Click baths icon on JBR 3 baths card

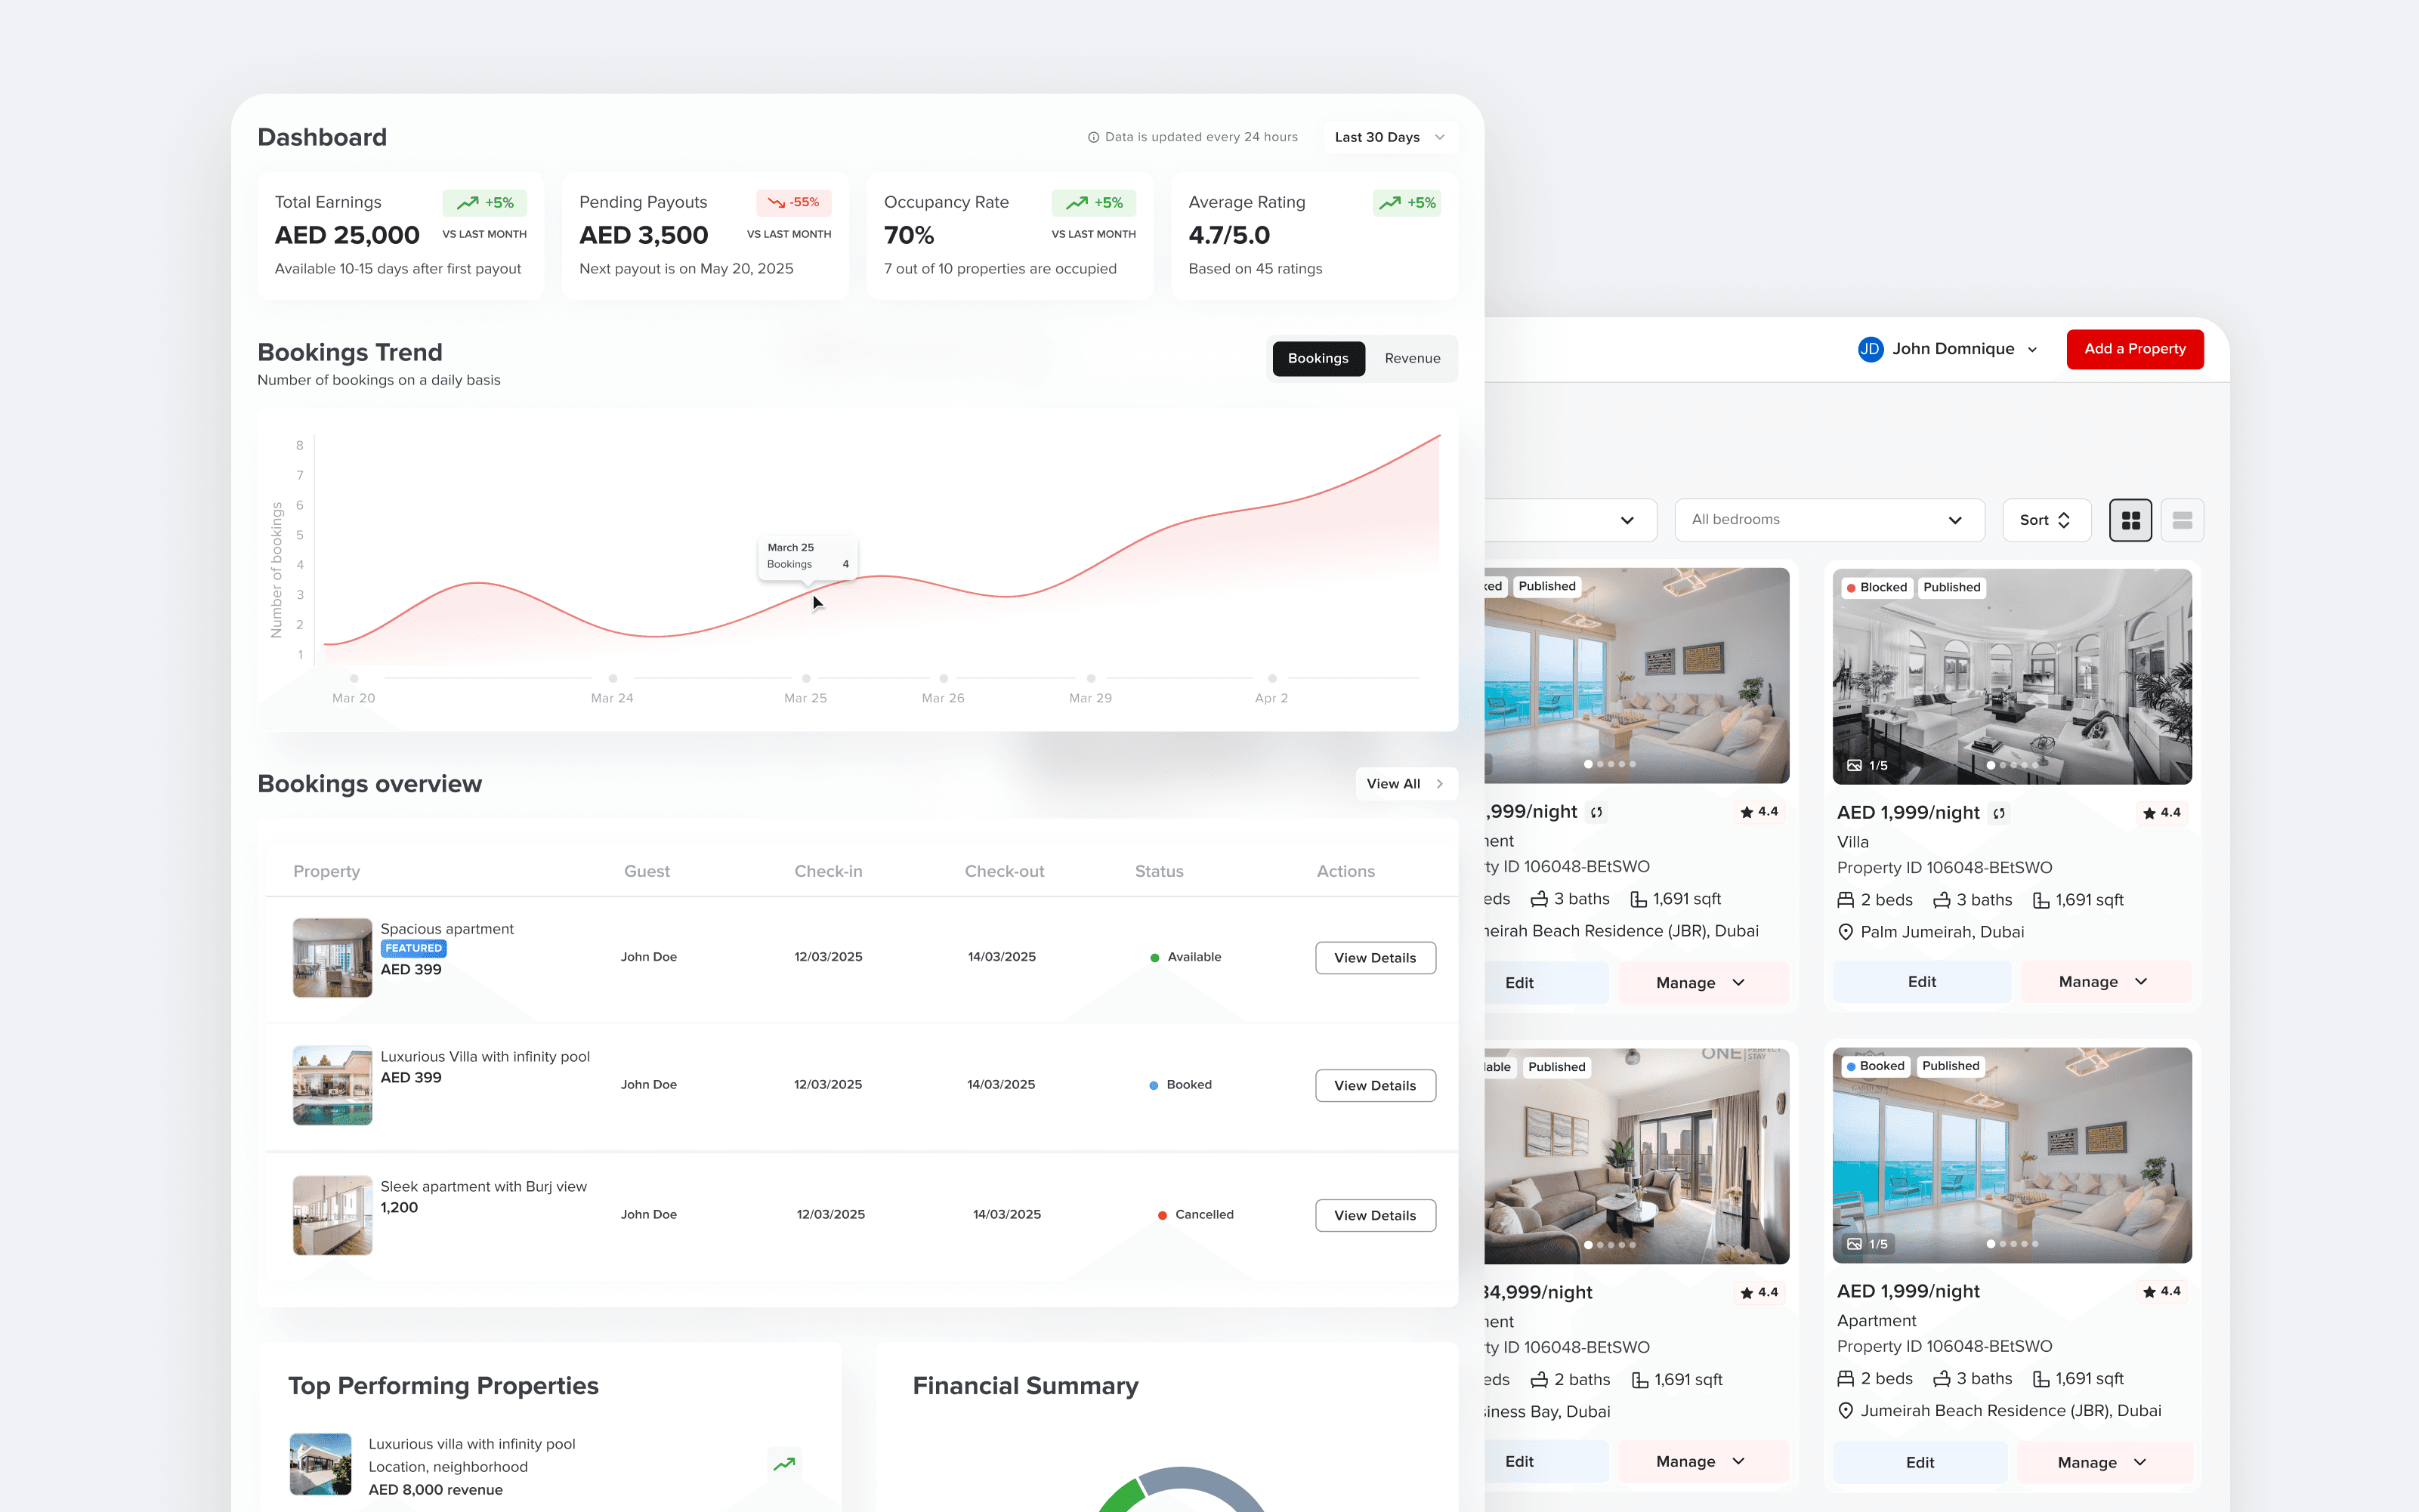click(x=1540, y=899)
